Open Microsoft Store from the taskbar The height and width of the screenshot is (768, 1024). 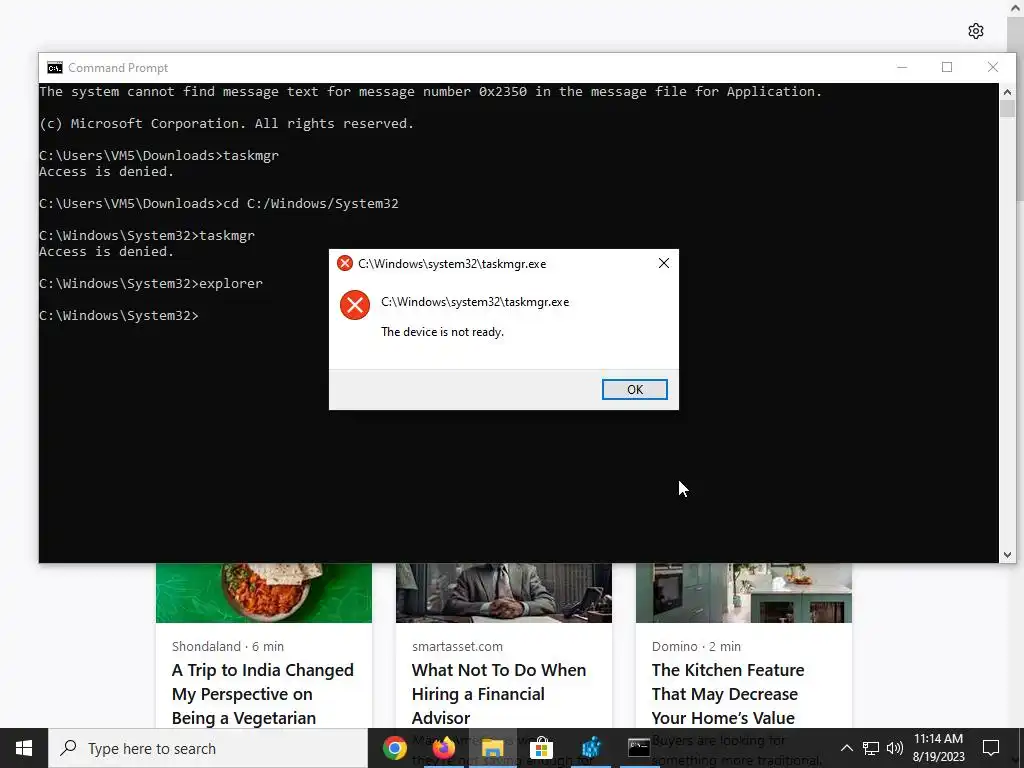(541, 748)
